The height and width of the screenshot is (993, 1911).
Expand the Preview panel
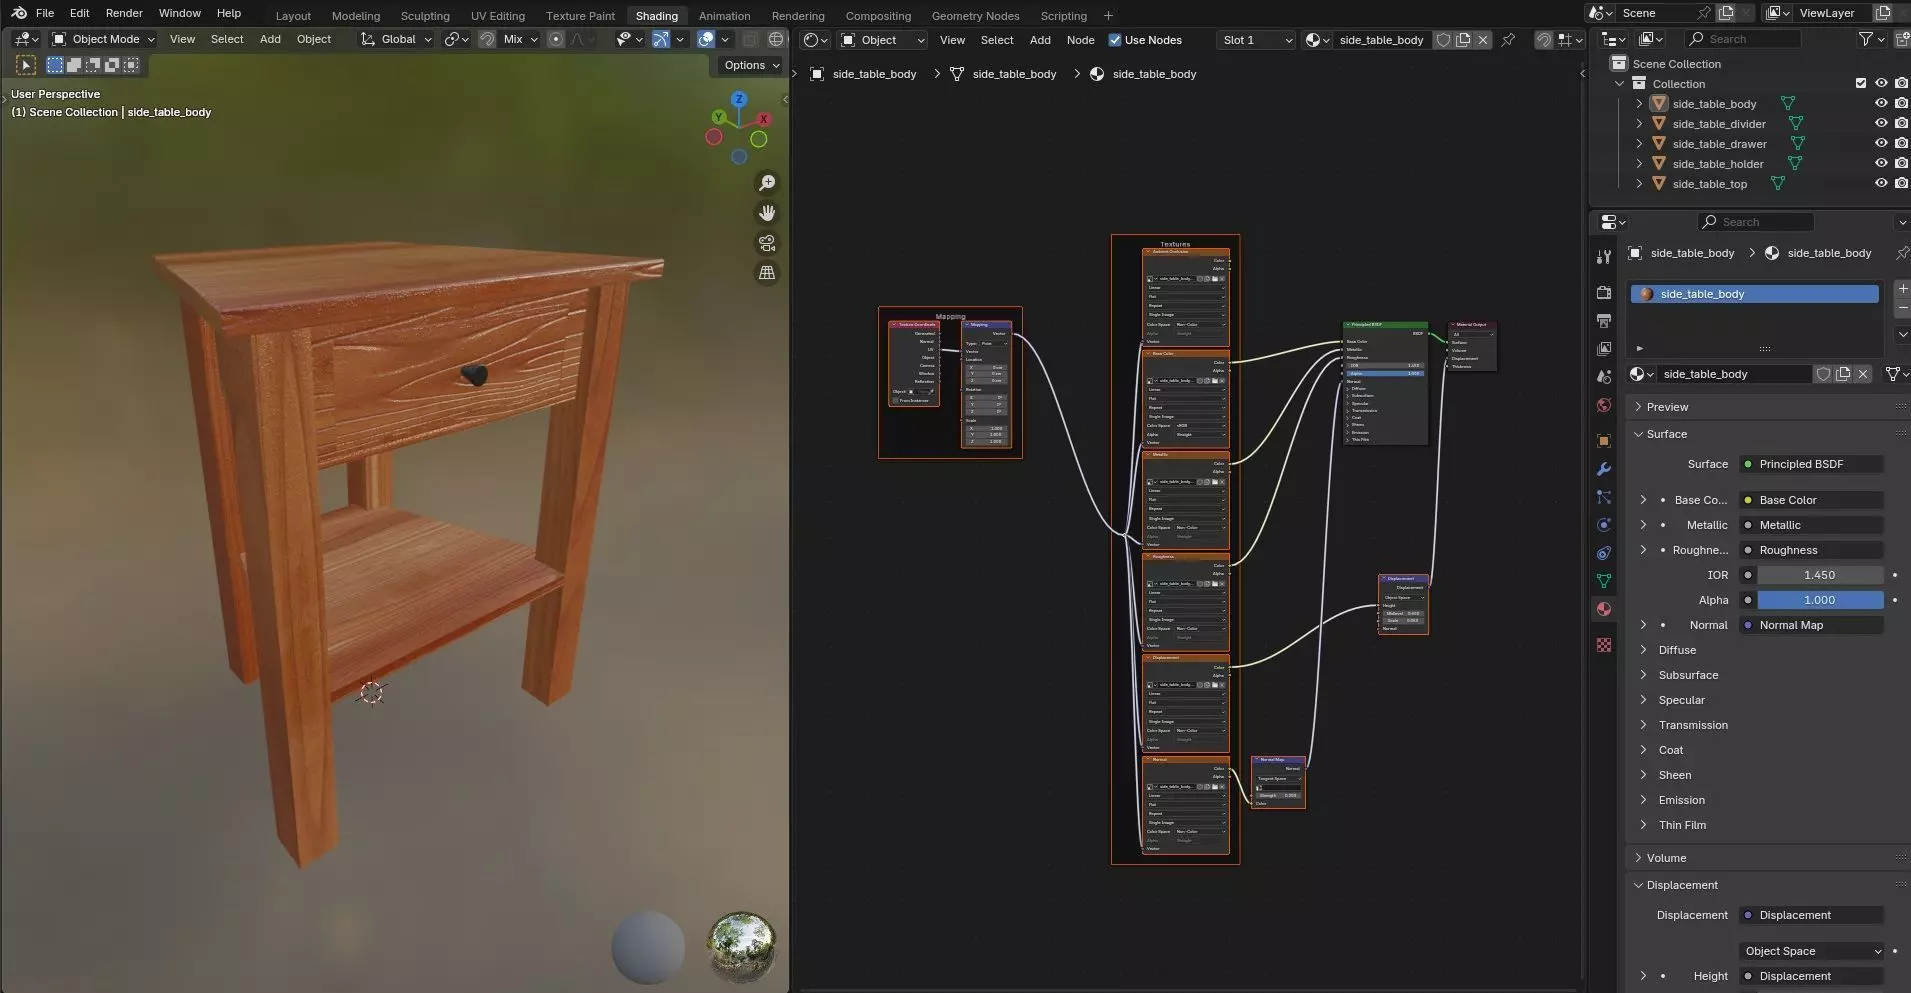pyautogui.click(x=1667, y=407)
